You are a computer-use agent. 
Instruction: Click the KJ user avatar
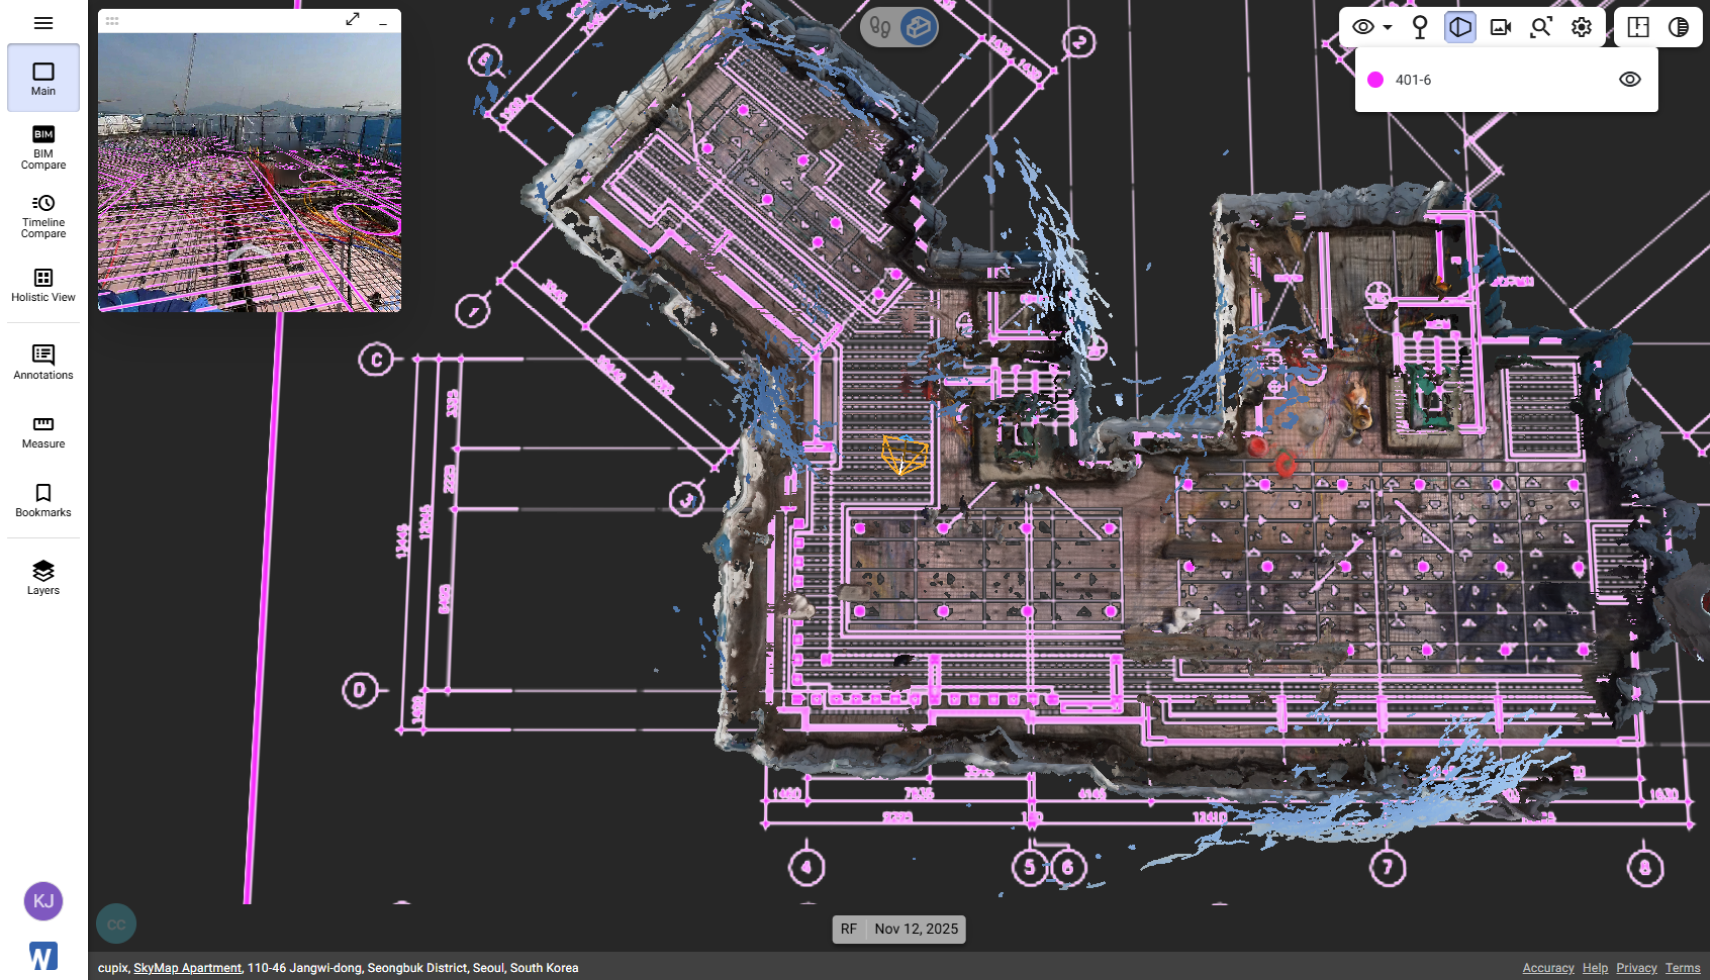tap(43, 901)
